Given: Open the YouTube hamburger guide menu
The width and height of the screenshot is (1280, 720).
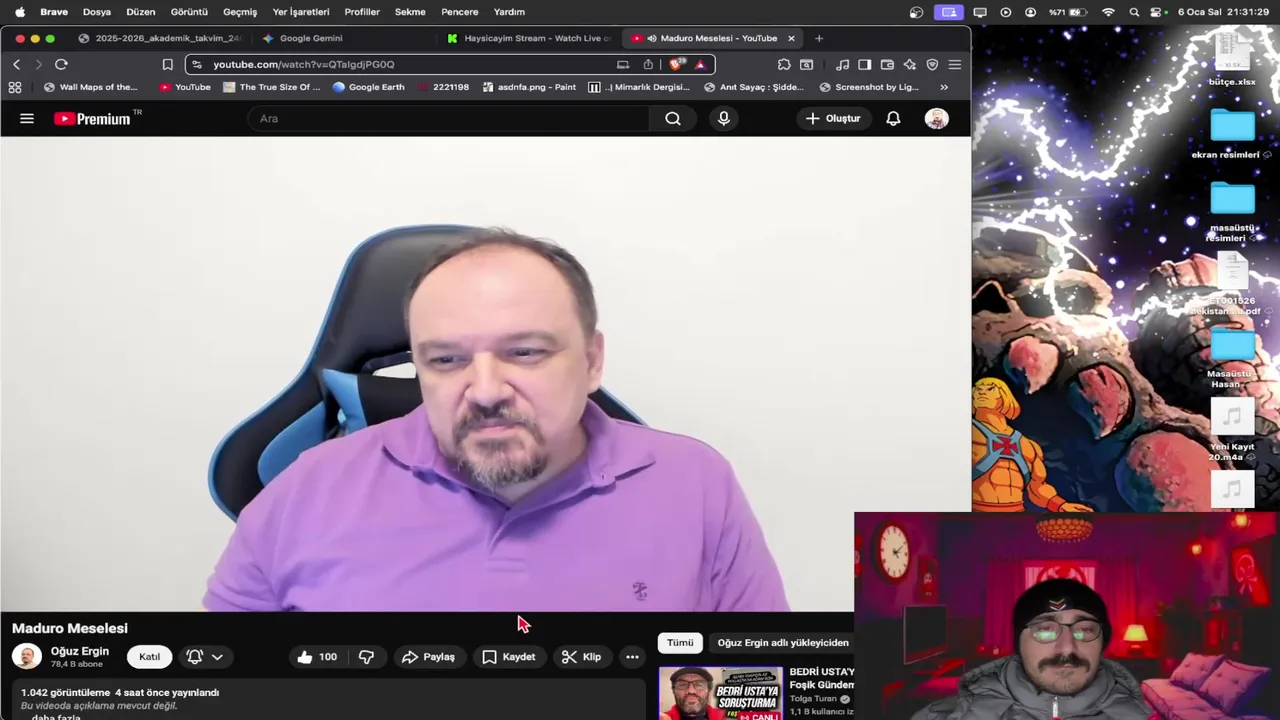Looking at the screenshot, I should [27, 118].
